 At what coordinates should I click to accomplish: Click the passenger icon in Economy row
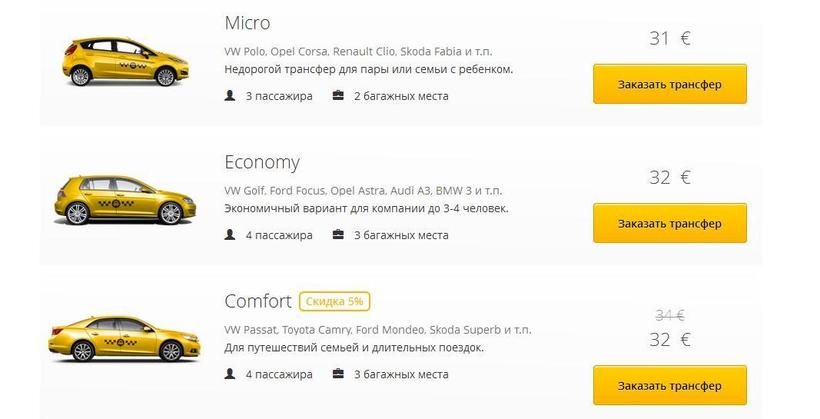(x=231, y=235)
